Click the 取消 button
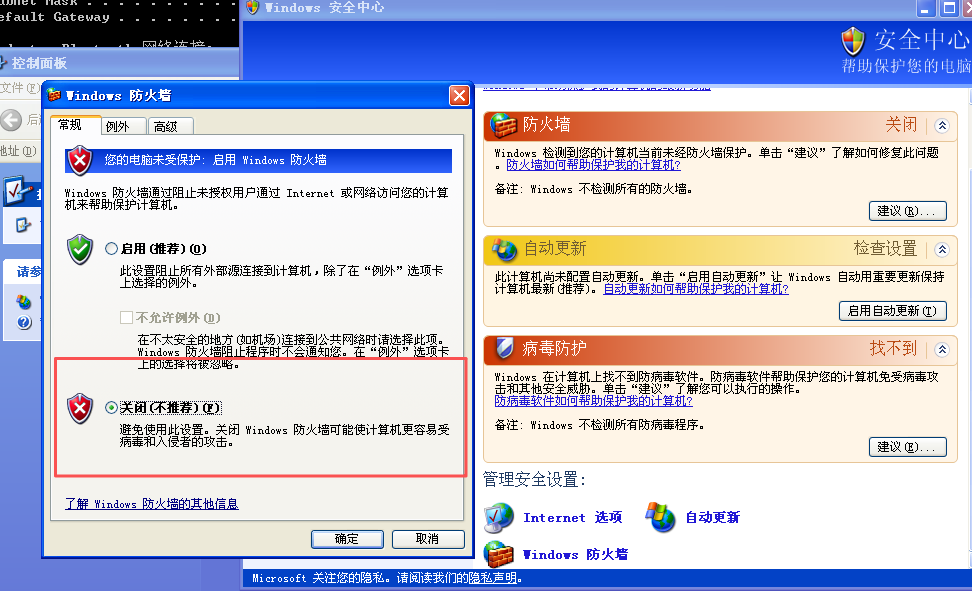972x591 pixels. pos(428,539)
